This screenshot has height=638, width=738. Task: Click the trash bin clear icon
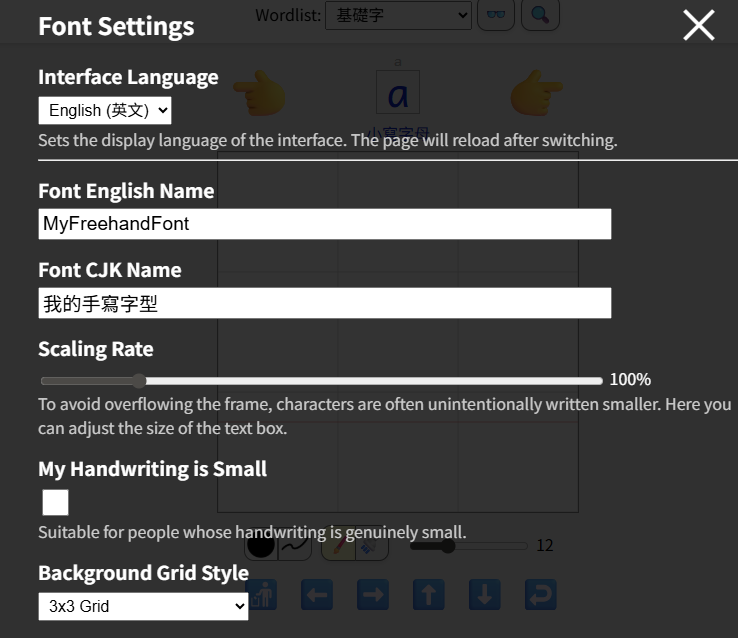point(262,595)
